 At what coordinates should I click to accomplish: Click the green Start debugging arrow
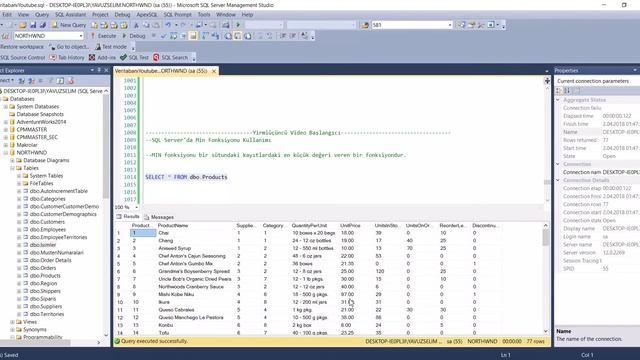[238, 25]
